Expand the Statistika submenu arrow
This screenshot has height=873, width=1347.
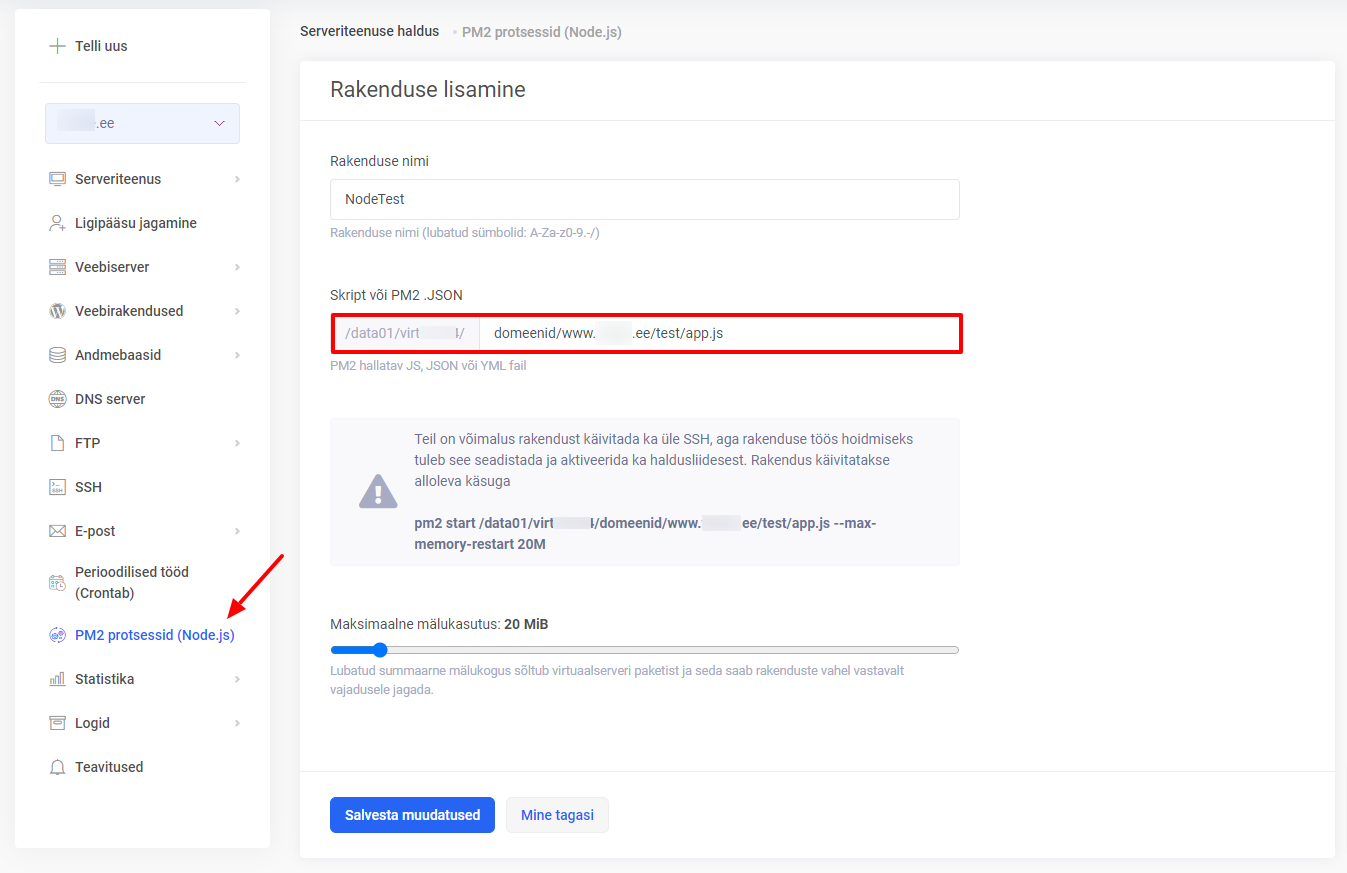tap(237, 679)
